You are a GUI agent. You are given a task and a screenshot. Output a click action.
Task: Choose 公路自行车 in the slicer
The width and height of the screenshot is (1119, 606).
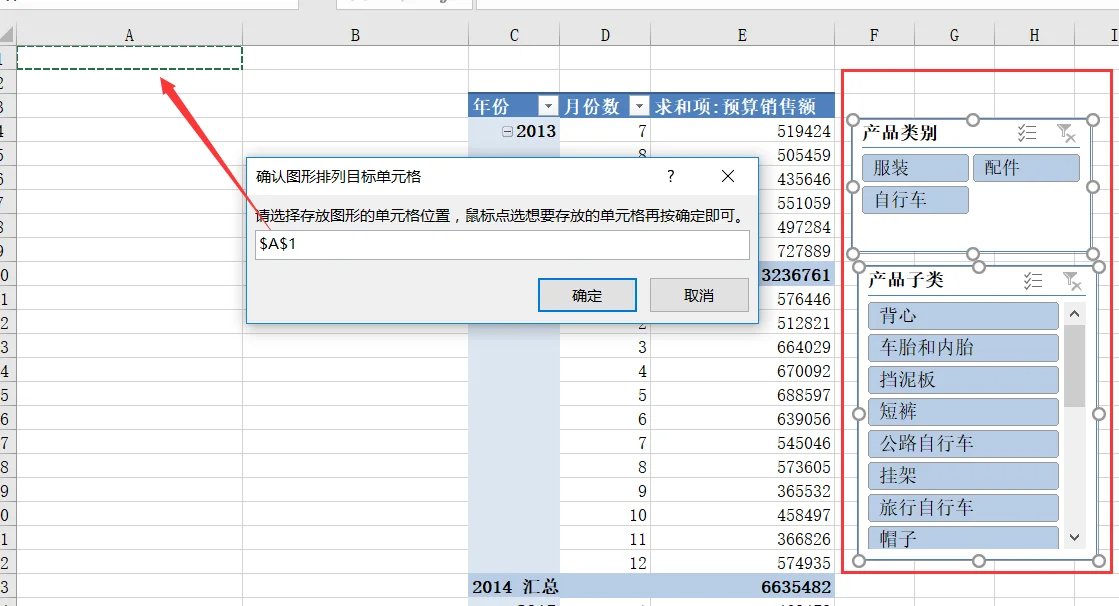(963, 444)
